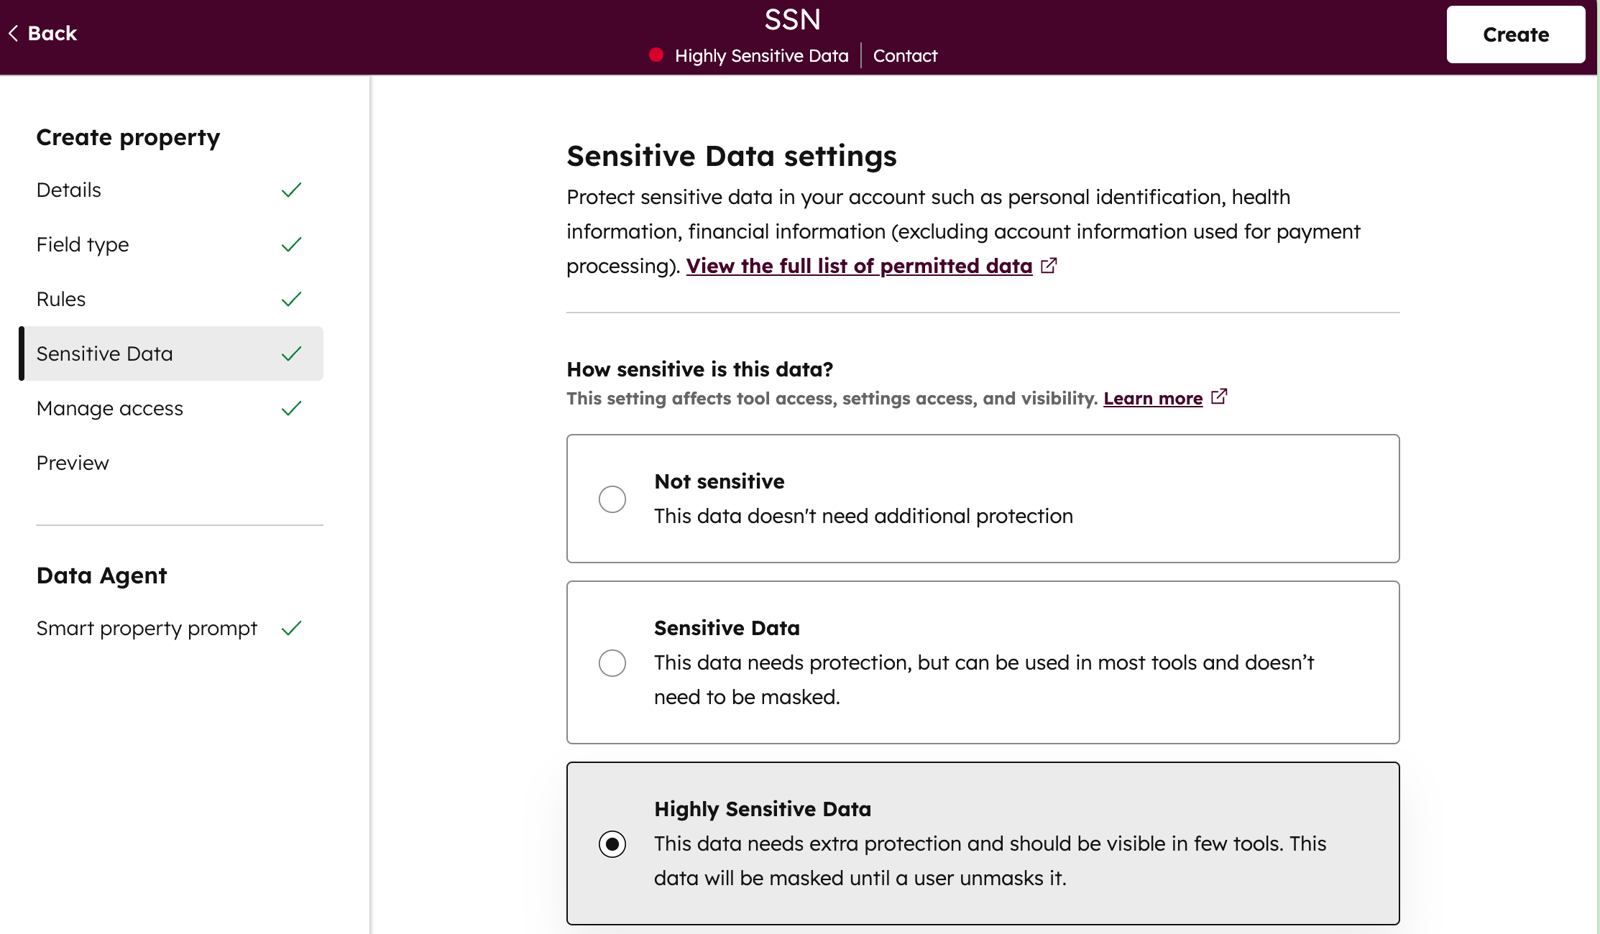This screenshot has height=934, width=1600.
Task: Click the Contact label in the header
Action: point(905,55)
